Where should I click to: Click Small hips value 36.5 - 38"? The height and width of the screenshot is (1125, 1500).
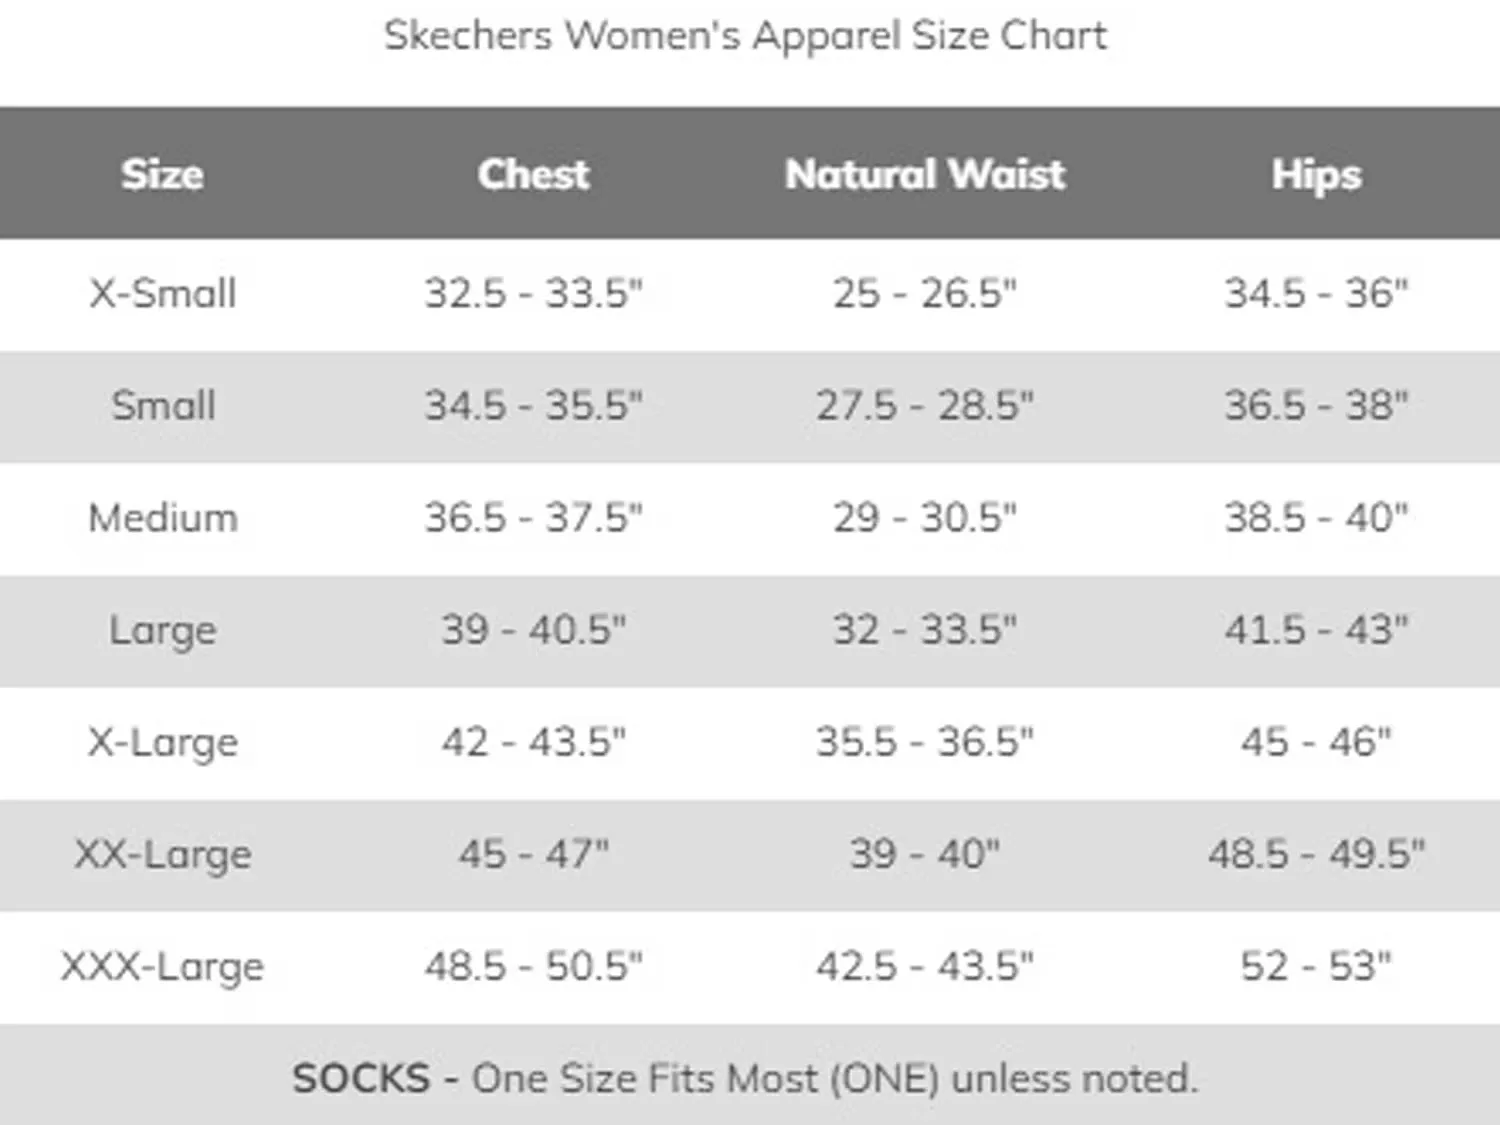click(1316, 406)
